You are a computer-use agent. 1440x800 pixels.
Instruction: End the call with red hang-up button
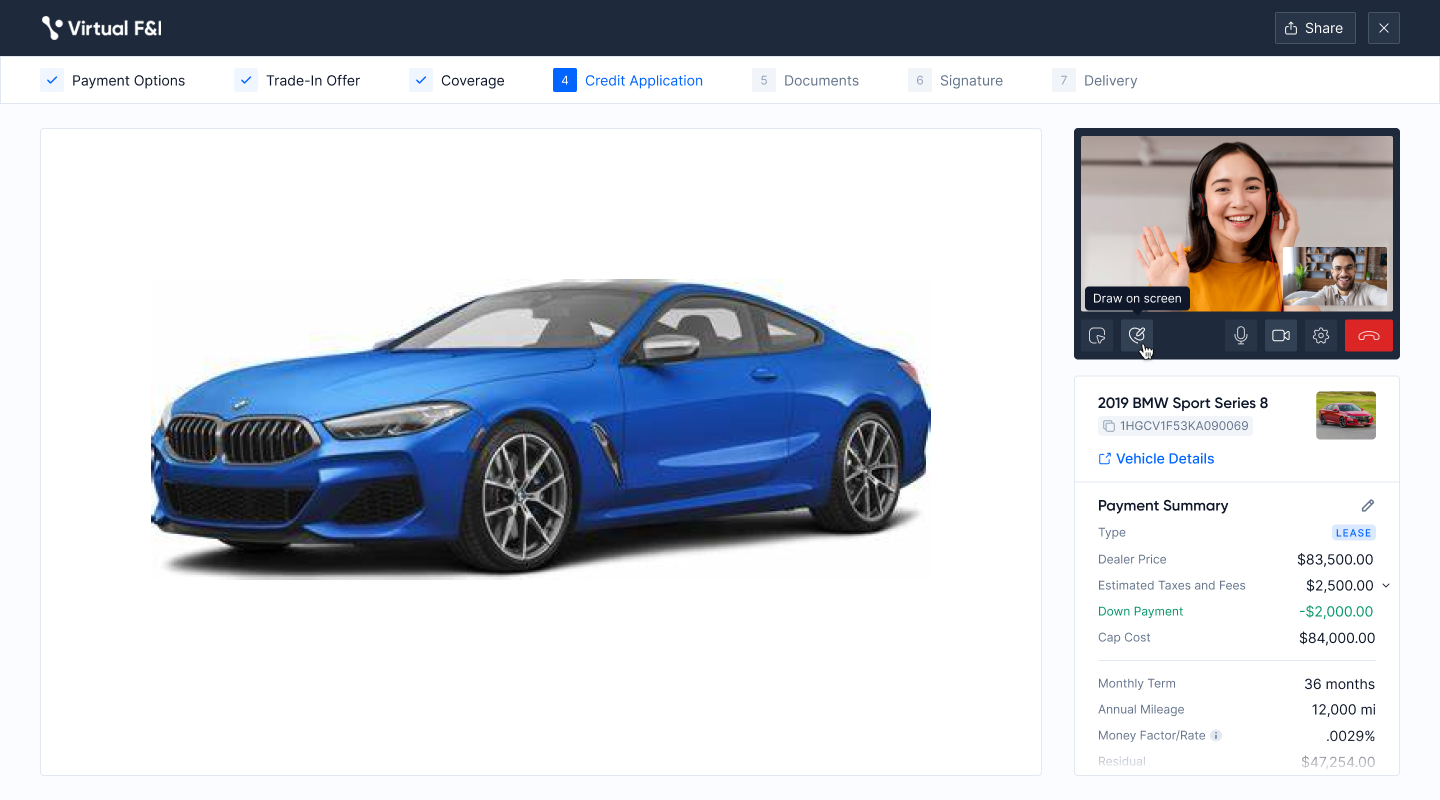1368,336
